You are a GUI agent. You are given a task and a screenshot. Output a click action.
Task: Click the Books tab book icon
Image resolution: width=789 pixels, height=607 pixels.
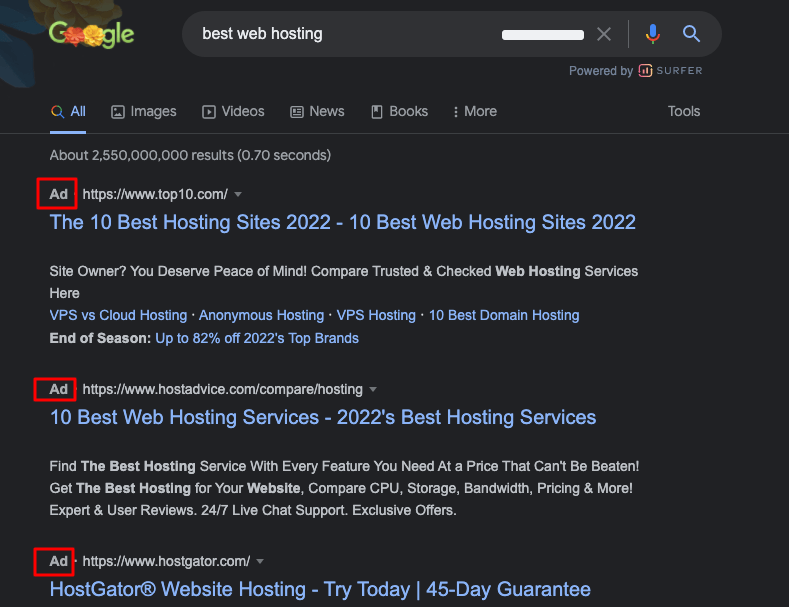point(377,112)
